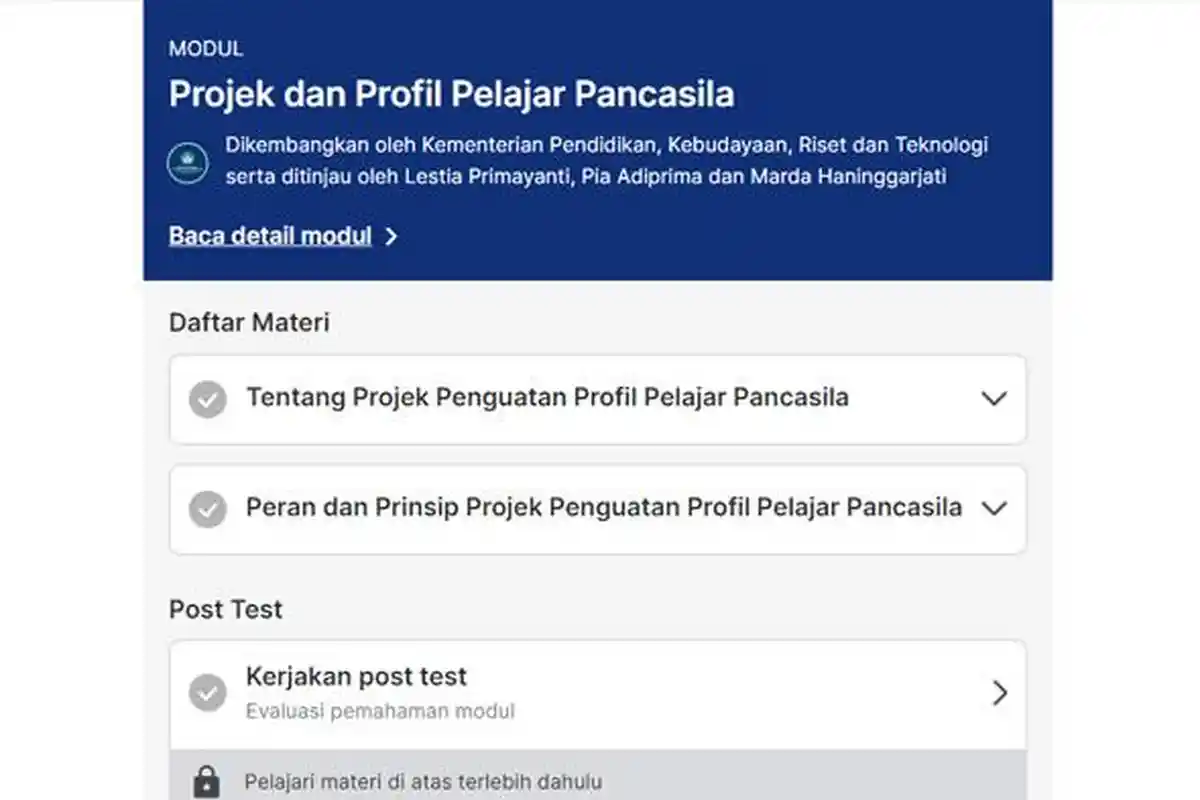The height and width of the screenshot is (800, 1200).
Task: Expand Peran dan Prinsip Projek Penguatan section
Action: 994,509
